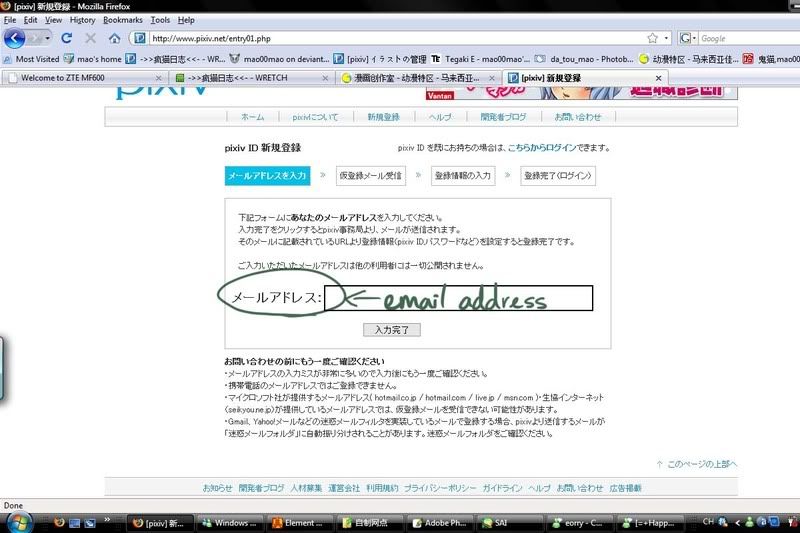Click the 入力完了 submit button
The image size is (800, 533).
(392, 330)
